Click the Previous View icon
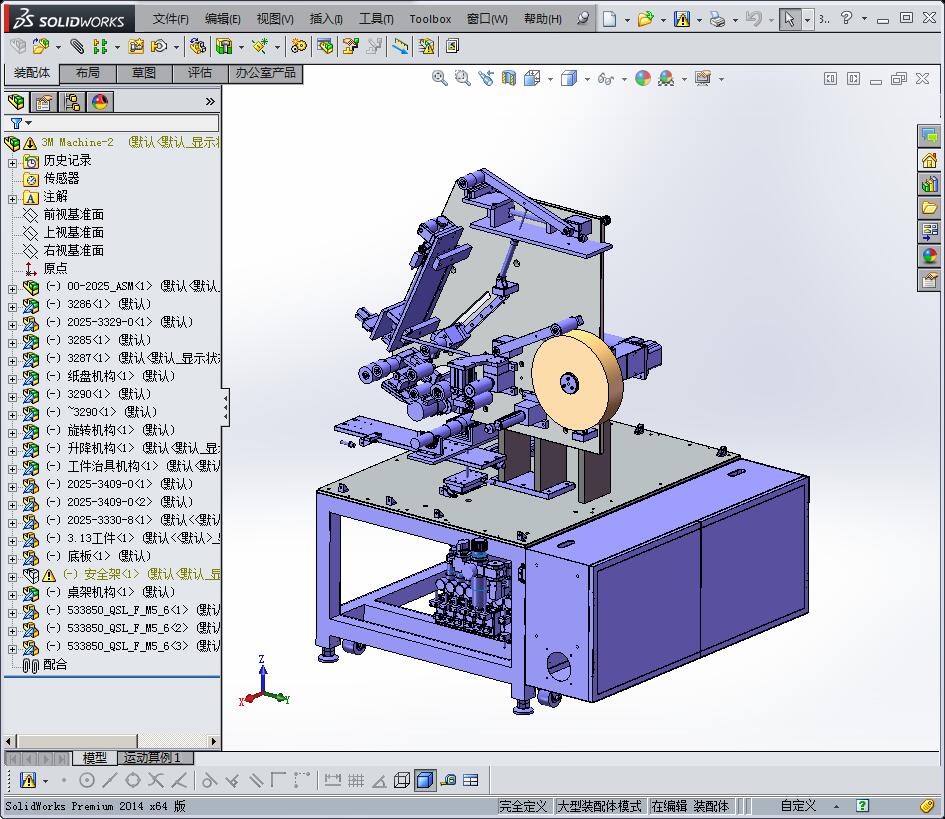 pos(486,78)
